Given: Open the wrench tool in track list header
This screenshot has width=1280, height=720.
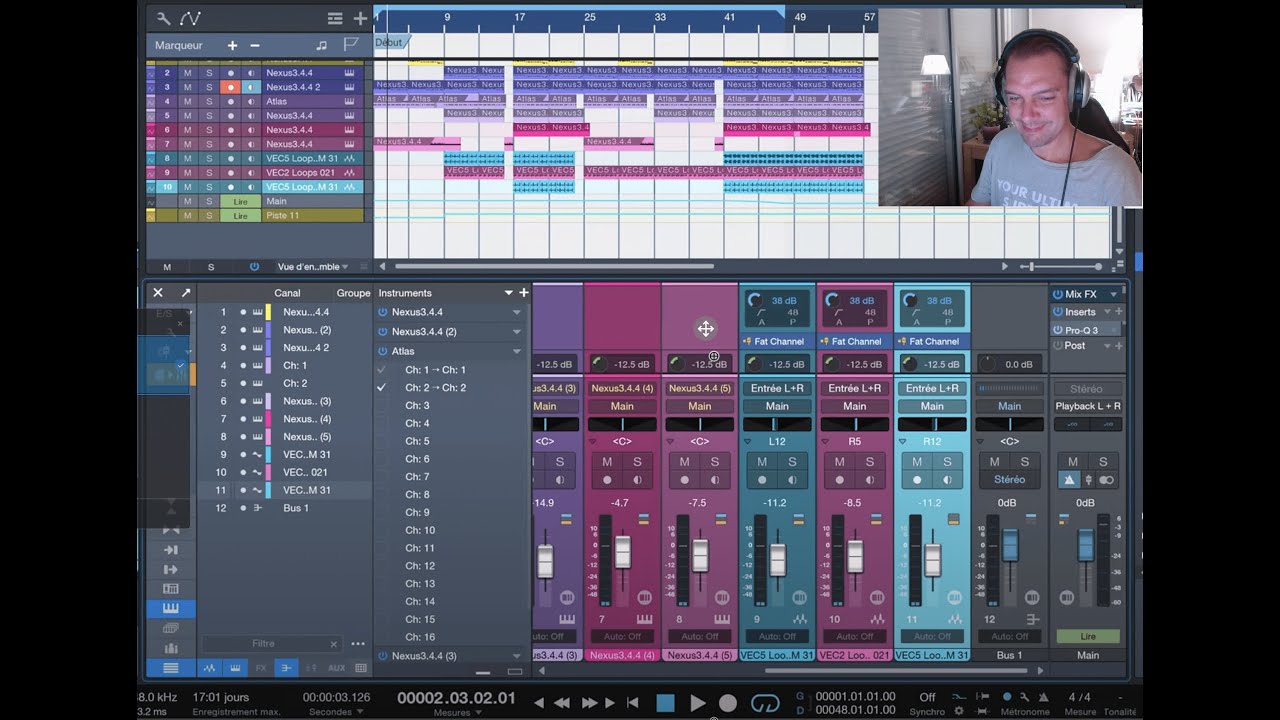Looking at the screenshot, I should (164, 18).
